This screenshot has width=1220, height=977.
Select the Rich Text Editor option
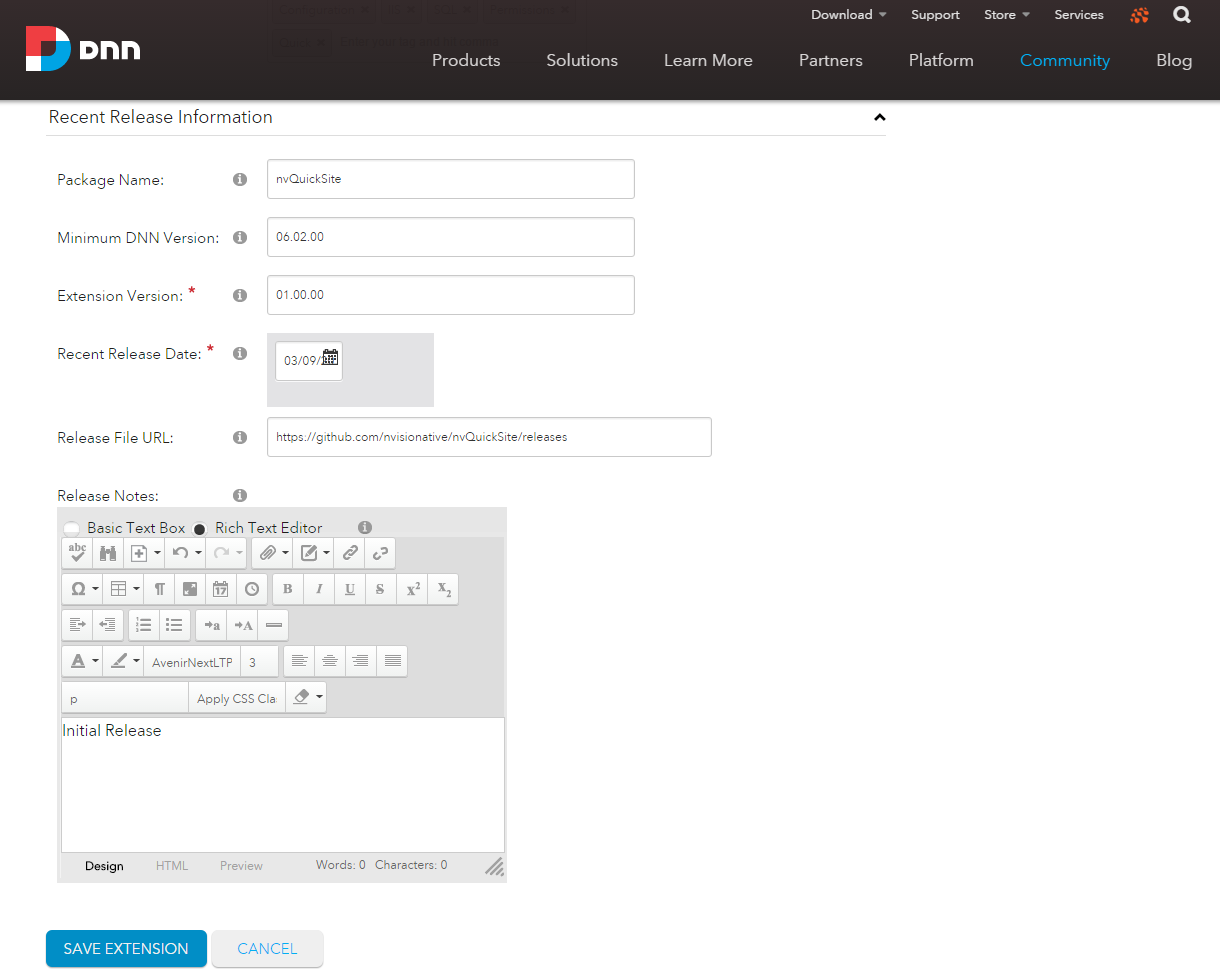(x=200, y=528)
